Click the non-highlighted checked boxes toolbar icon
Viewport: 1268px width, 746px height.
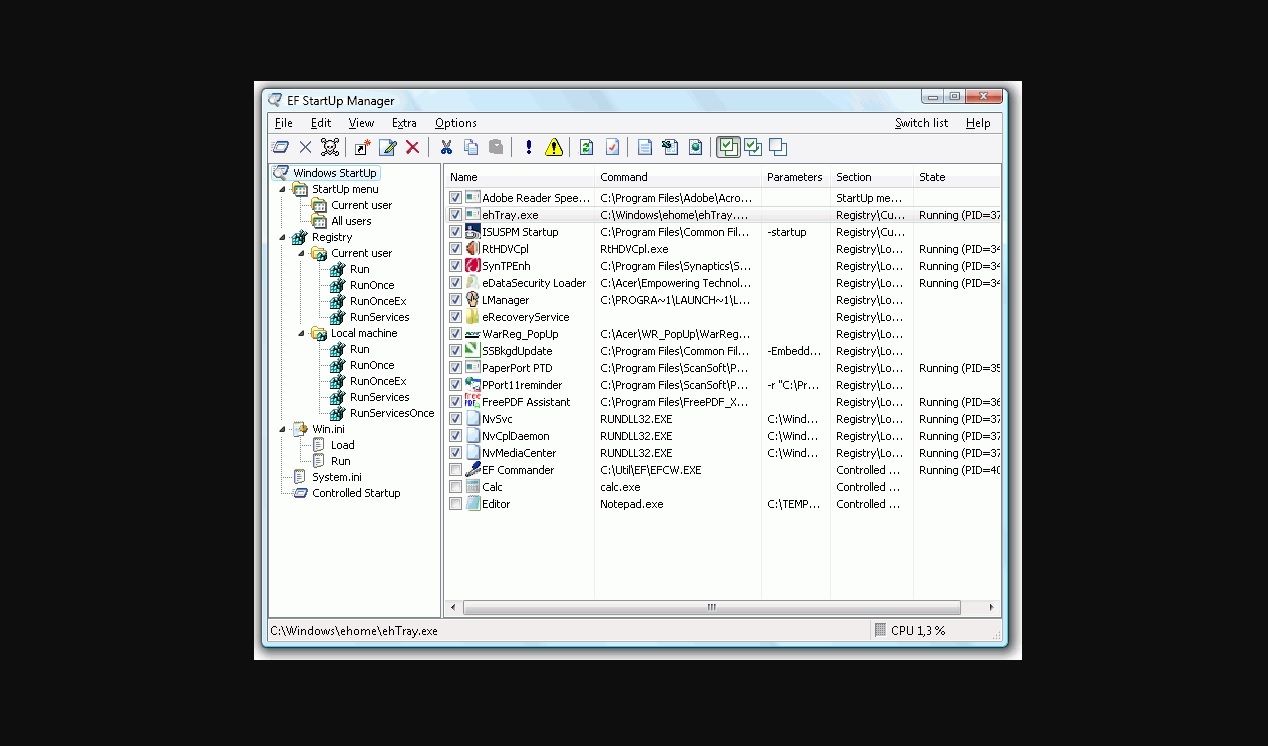[753, 148]
